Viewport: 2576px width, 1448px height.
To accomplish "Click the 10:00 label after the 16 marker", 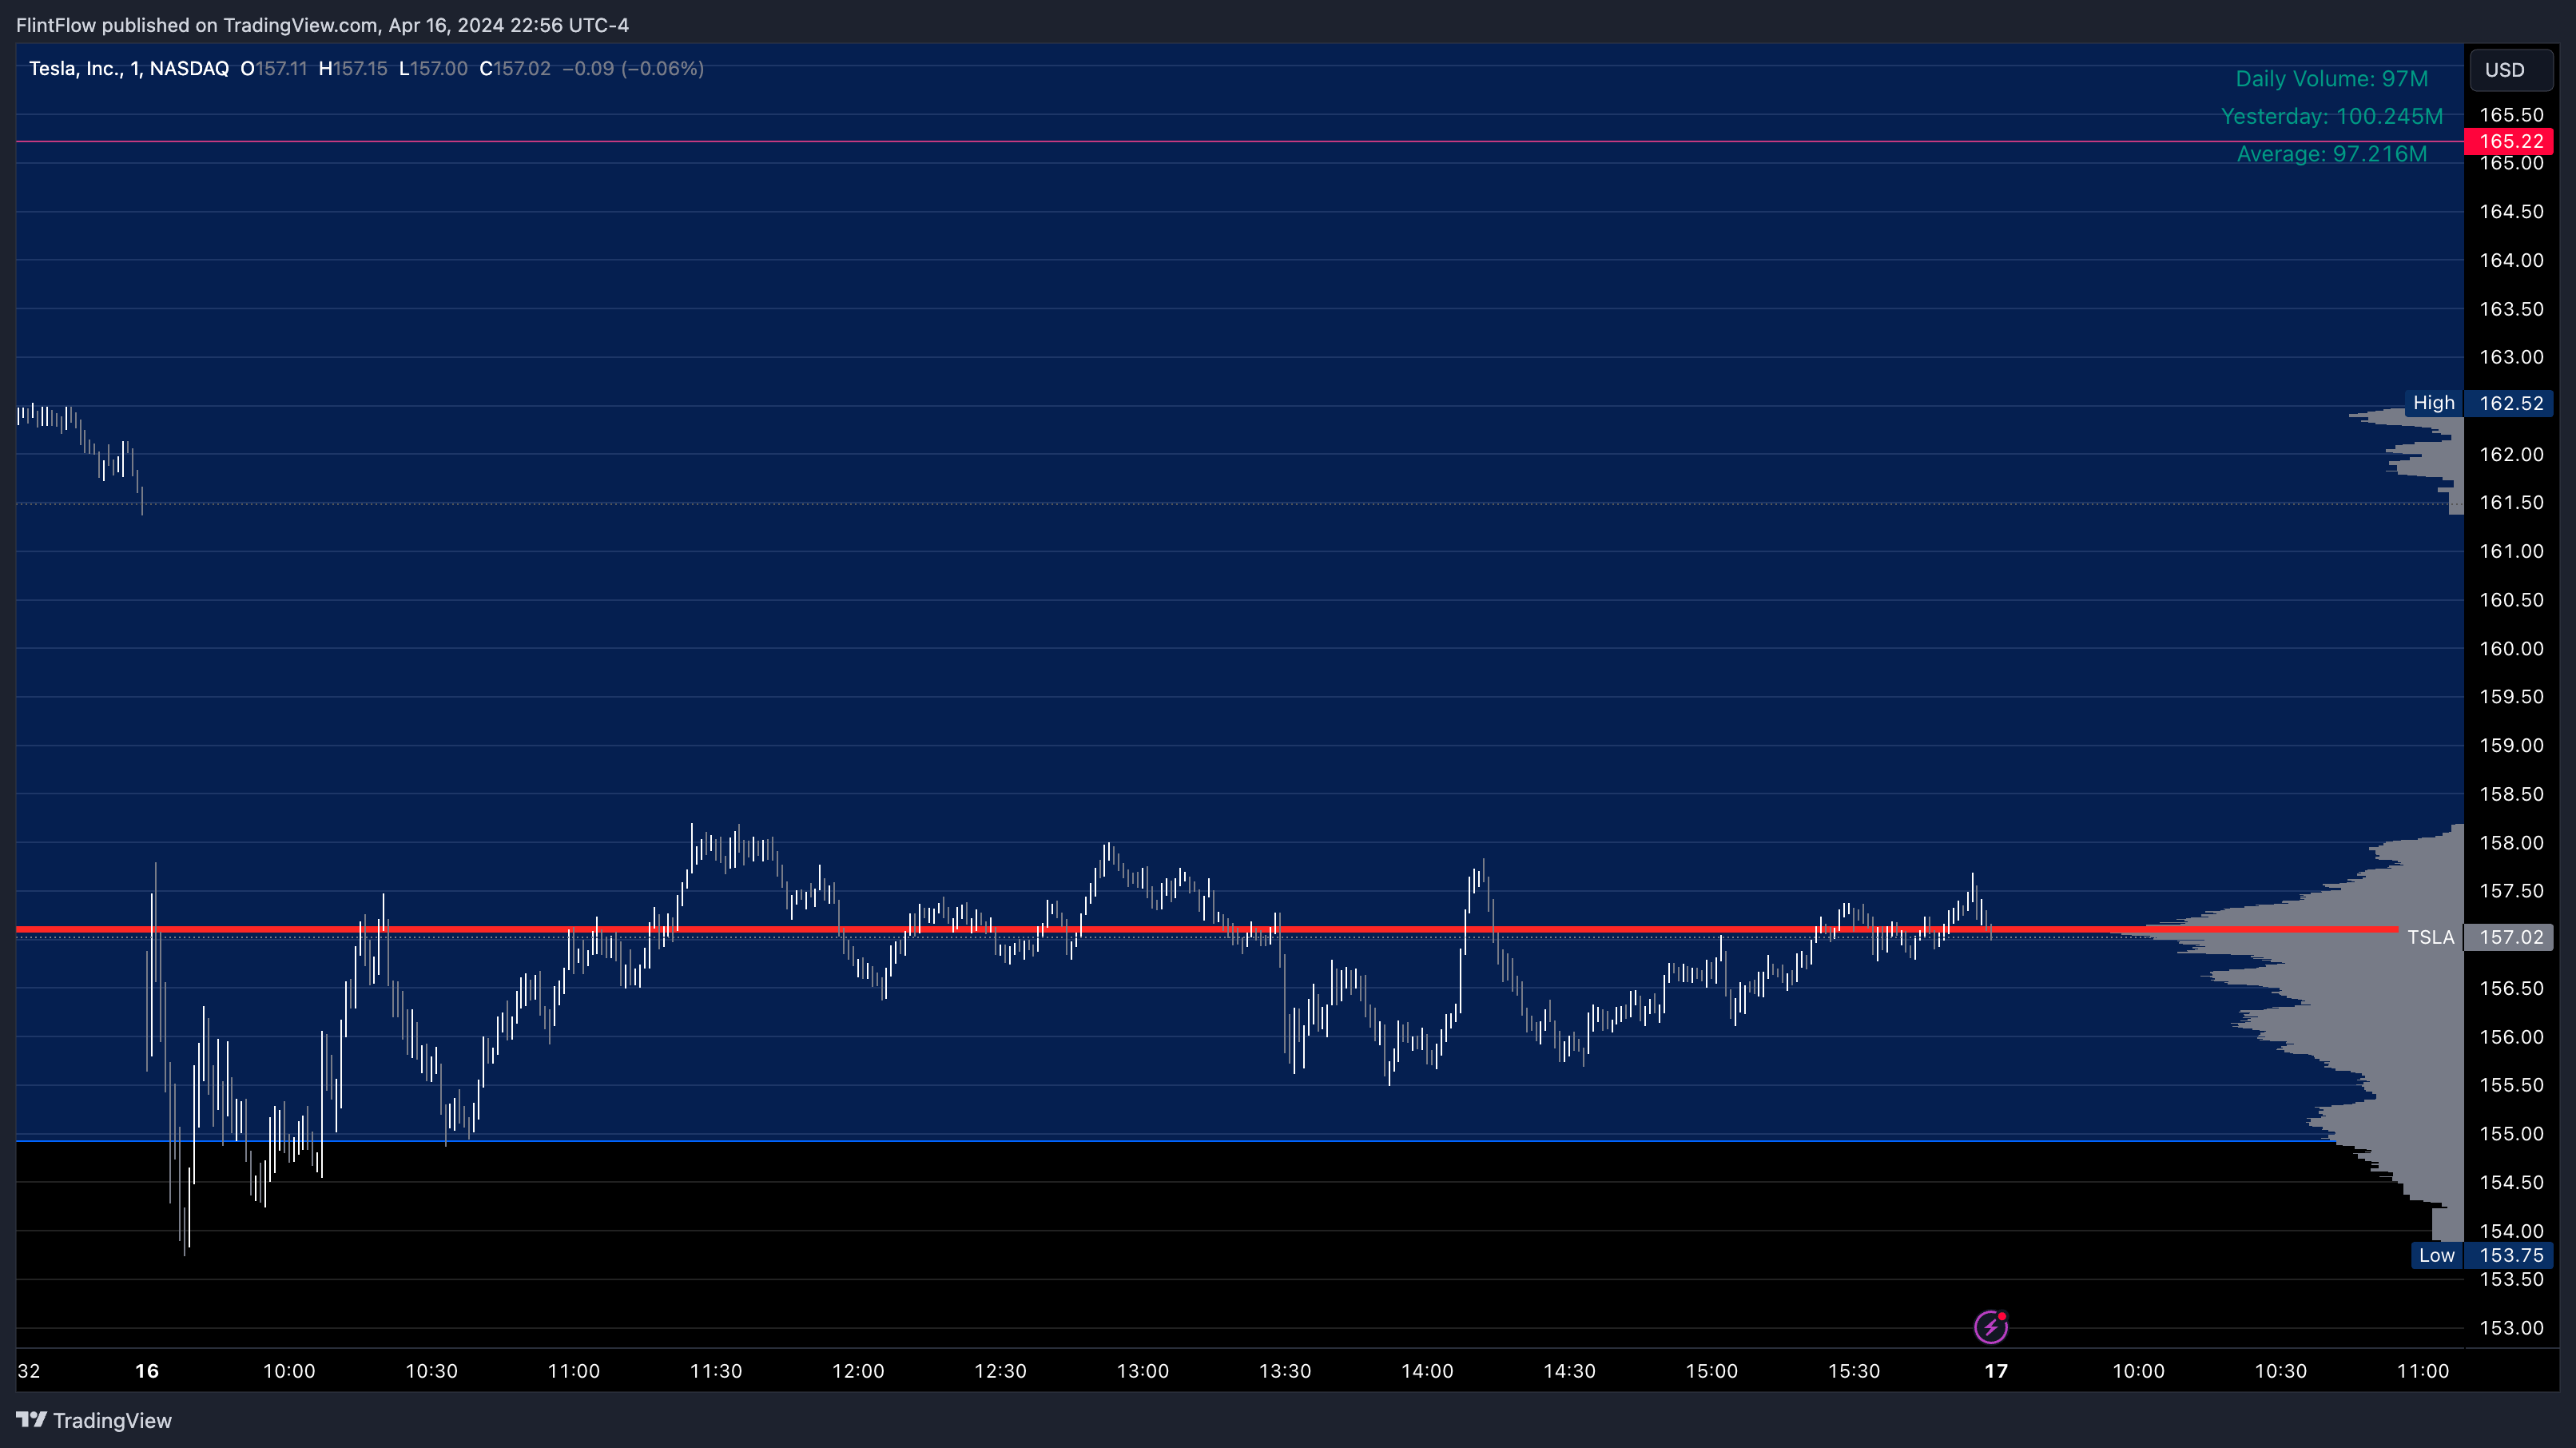I will pyautogui.click(x=289, y=1370).
